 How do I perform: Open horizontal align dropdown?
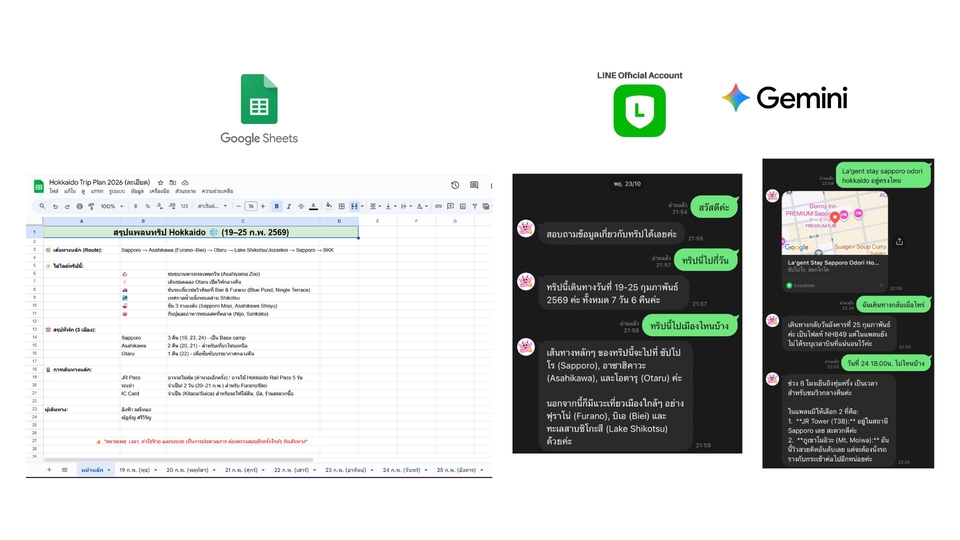click(x=375, y=206)
